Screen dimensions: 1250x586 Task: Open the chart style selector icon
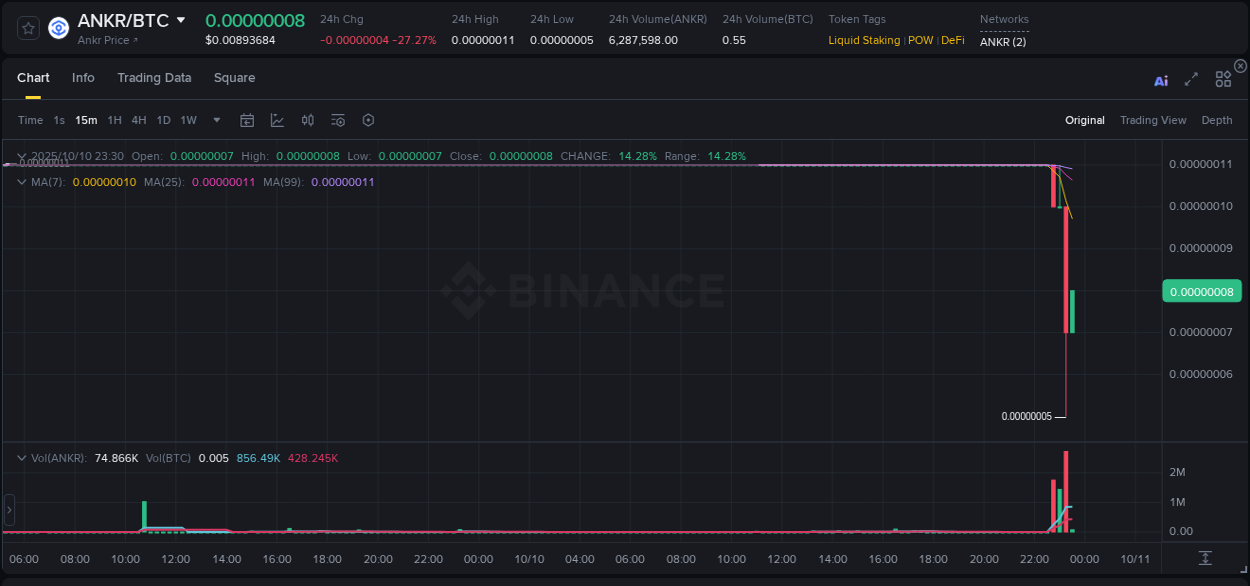(x=277, y=119)
